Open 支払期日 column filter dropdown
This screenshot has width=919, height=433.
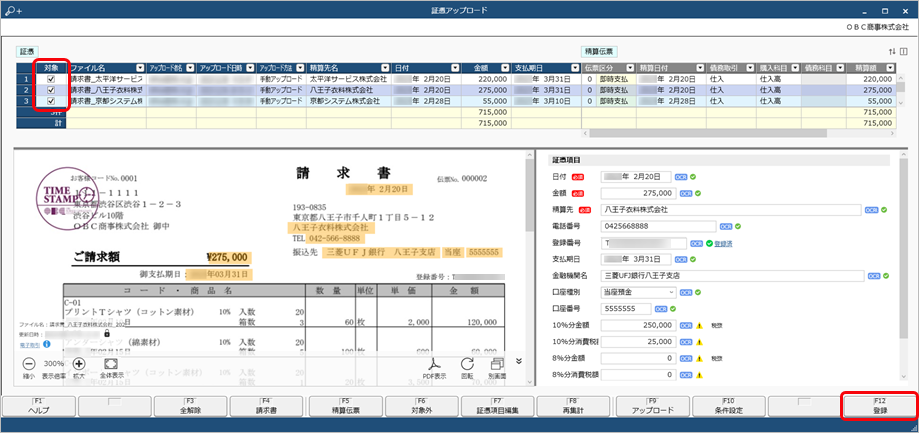point(576,68)
